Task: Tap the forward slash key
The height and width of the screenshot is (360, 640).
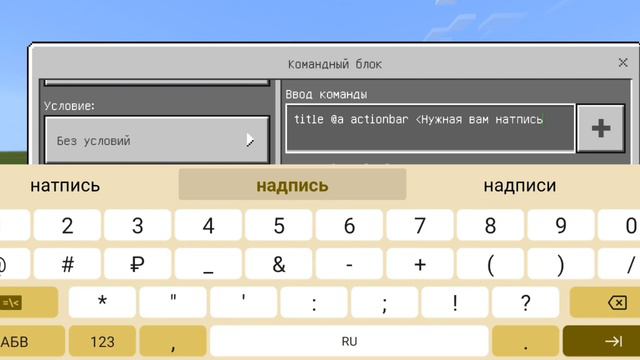Action: 619,264
